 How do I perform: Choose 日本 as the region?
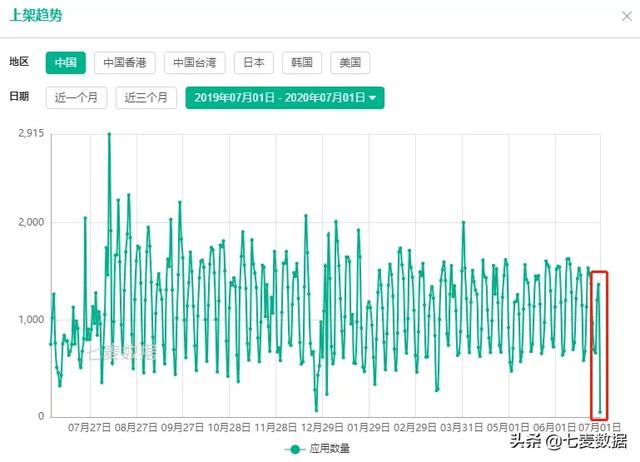pos(253,63)
